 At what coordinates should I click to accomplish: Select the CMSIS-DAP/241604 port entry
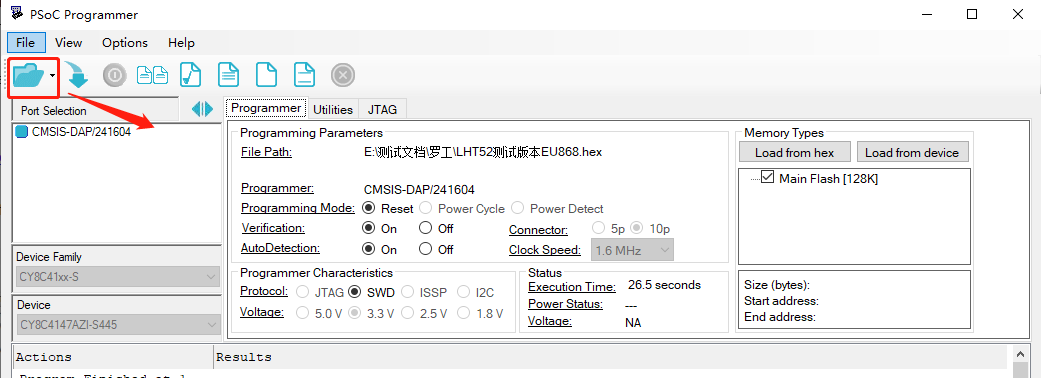74,132
